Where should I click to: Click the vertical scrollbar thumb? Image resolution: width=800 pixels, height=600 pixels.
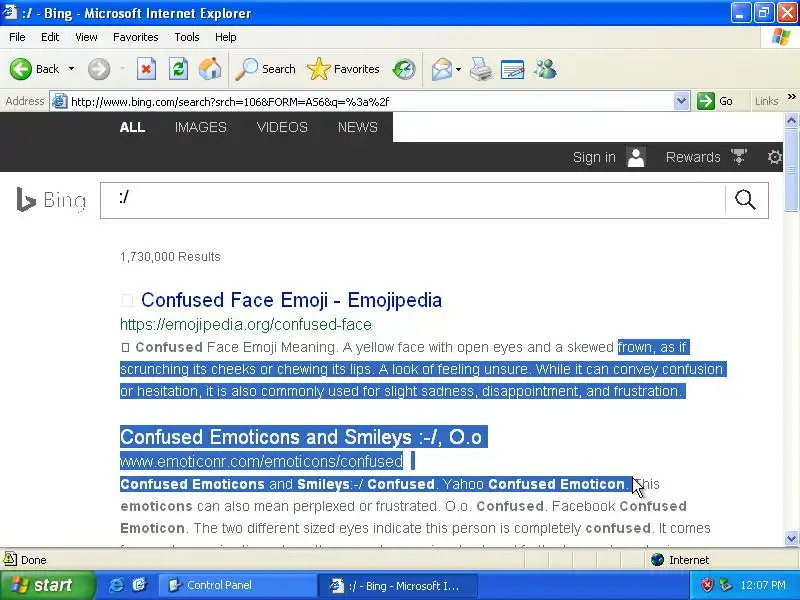point(791,169)
